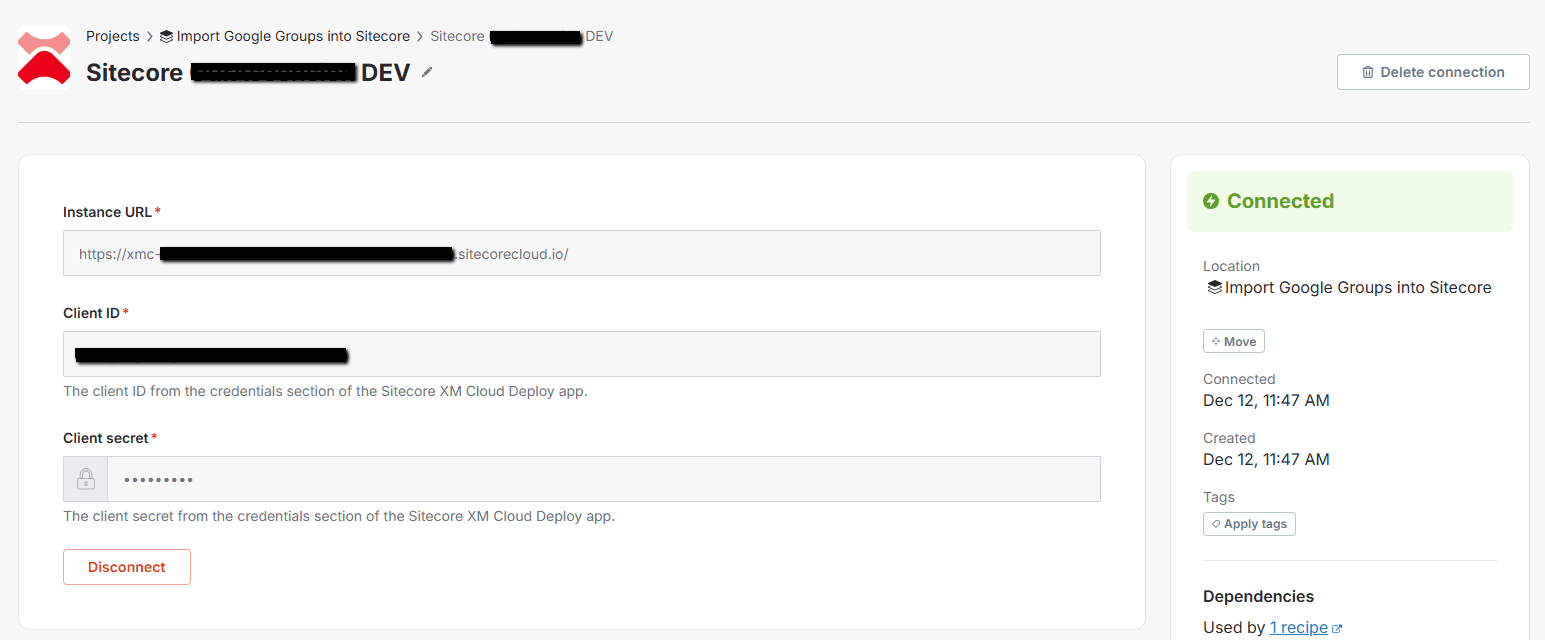Click the Client ID input field
Viewport: 1545px width, 640px height.
coord(582,354)
